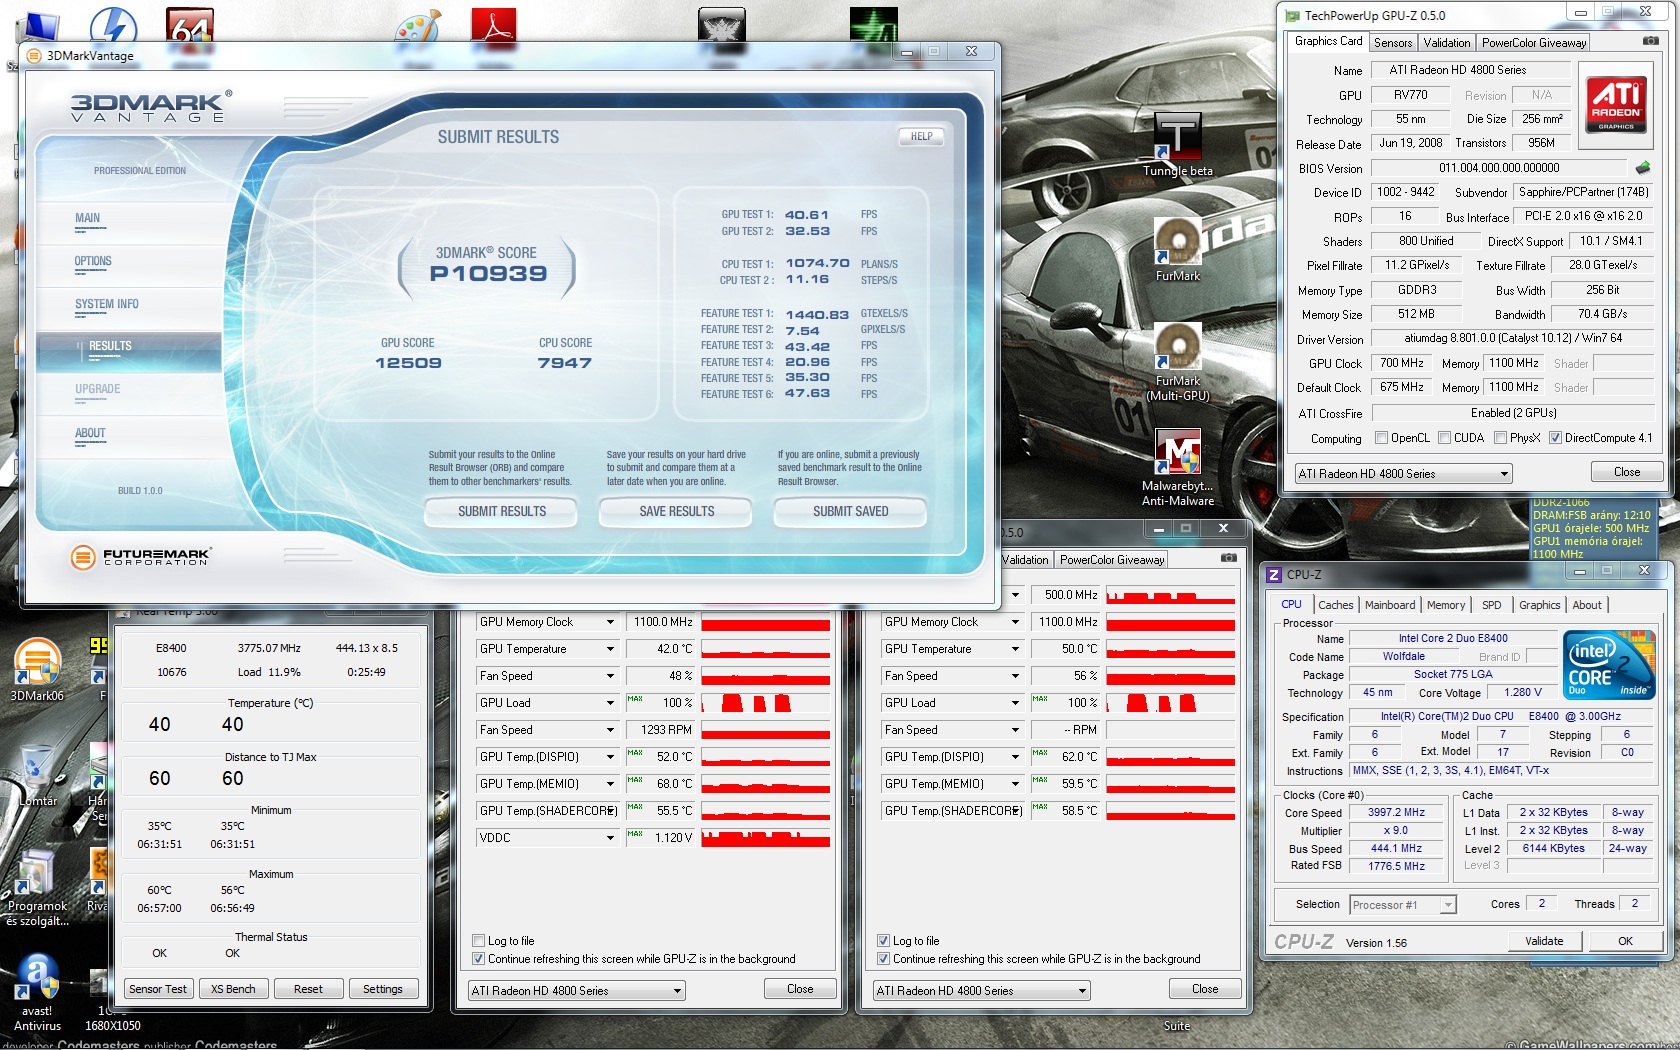The width and height of the screenshot is (1680, 1050).
Task: Click the purple CPU-Z title bar icon
Action: tap(1274, 574)
